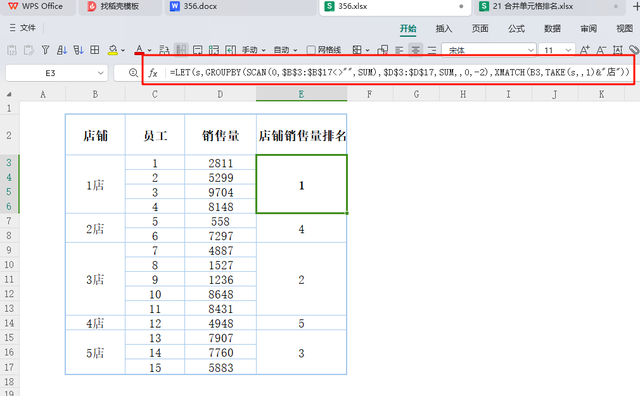Screen dimensions: 640x396
Task: Switch to 356.docx document tab
Action: pyautogui.click(x=194, y=6)
